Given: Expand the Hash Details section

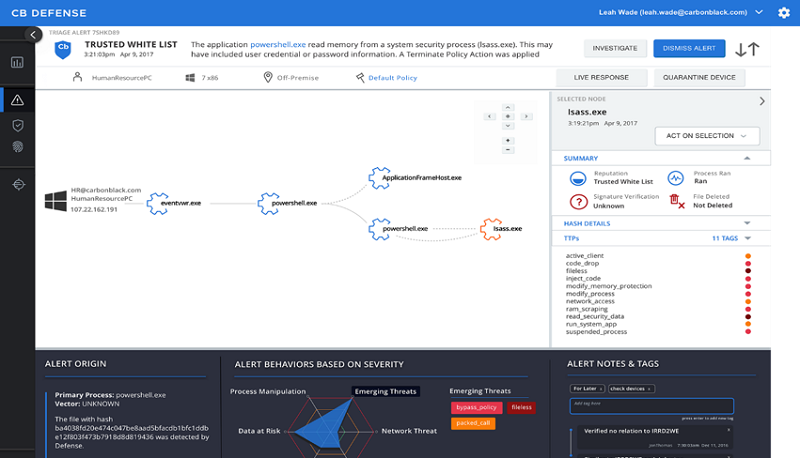Looking at the screenshot, I should click(x=747, y=223).
